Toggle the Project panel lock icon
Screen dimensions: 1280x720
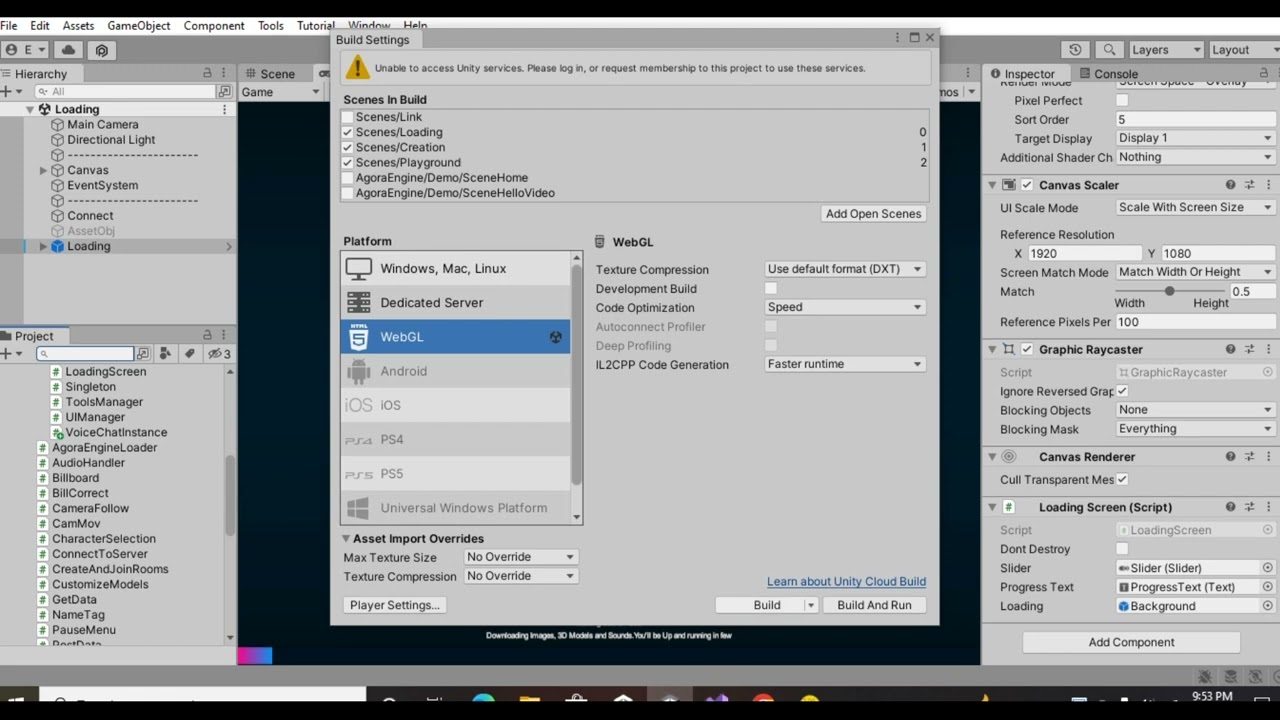(207, 335)
